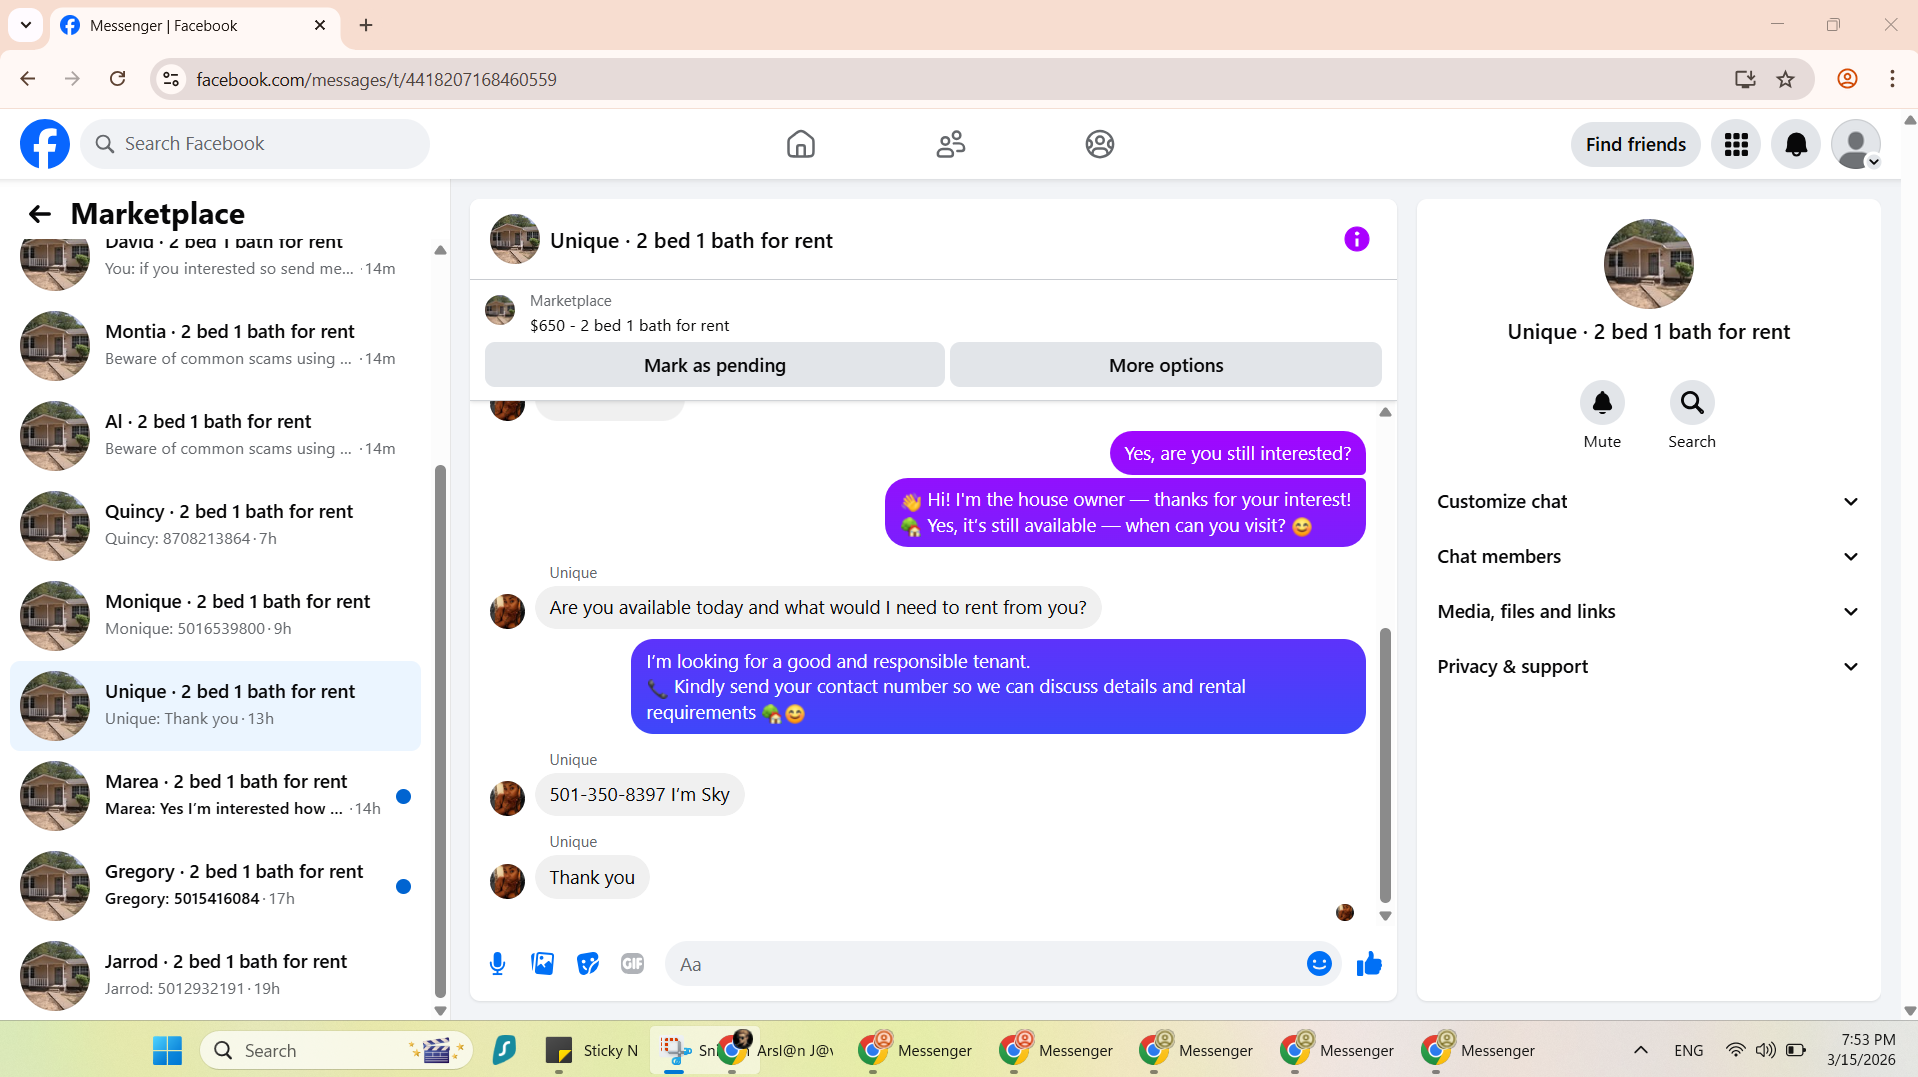Open the $650 - 2 bed 1 bath listing
The height and width of the screenshot is (1077, 1918).
[629, 326]
